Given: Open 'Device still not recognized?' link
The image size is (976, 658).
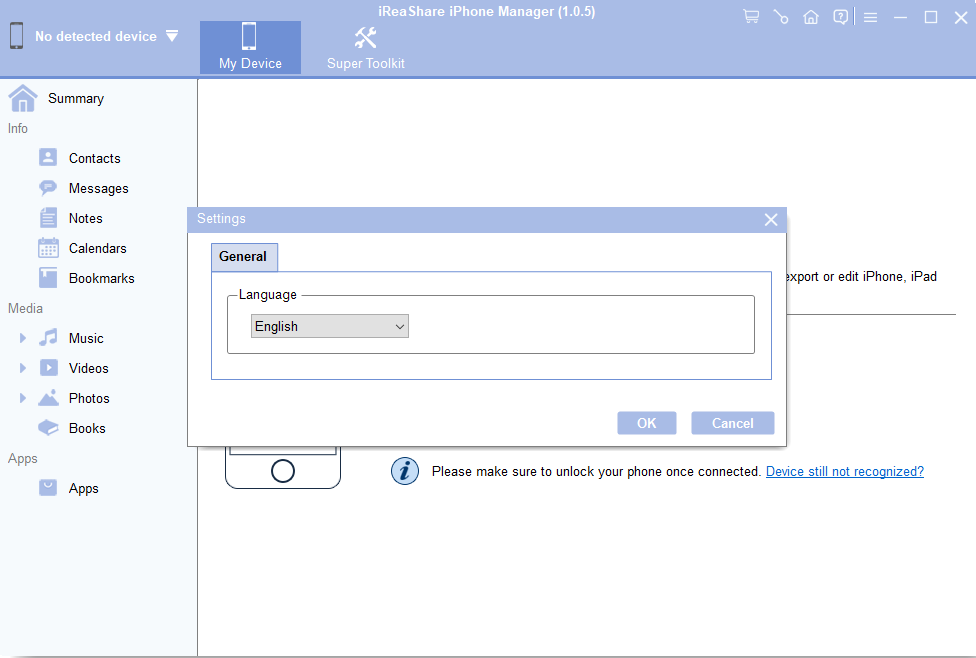Looking at the screenshot, I should pos(845,471).
